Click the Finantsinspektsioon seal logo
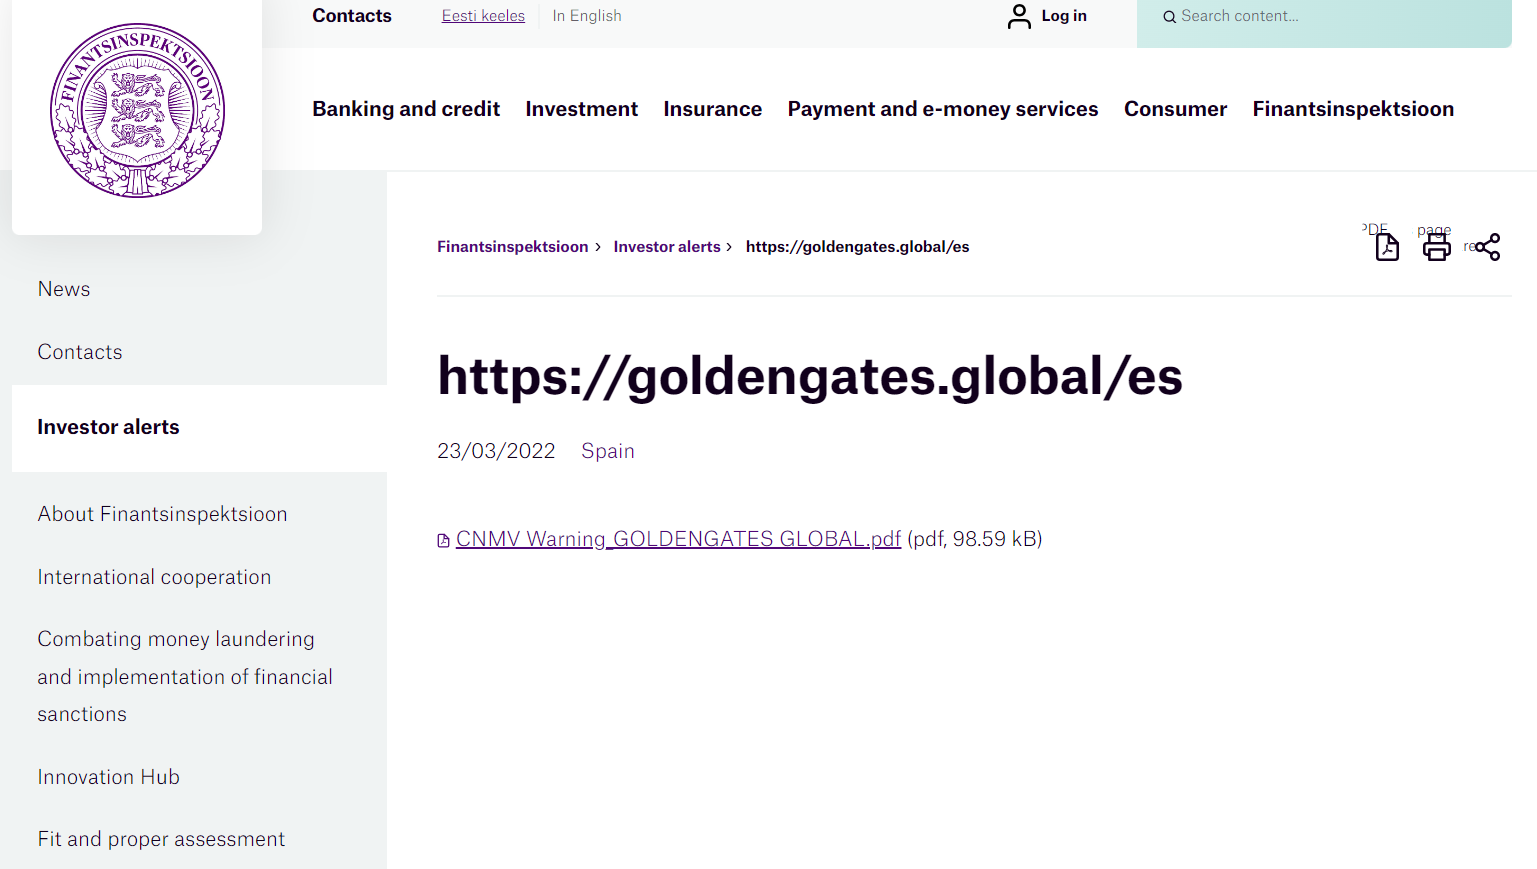1537x869 pixels. 137,111
